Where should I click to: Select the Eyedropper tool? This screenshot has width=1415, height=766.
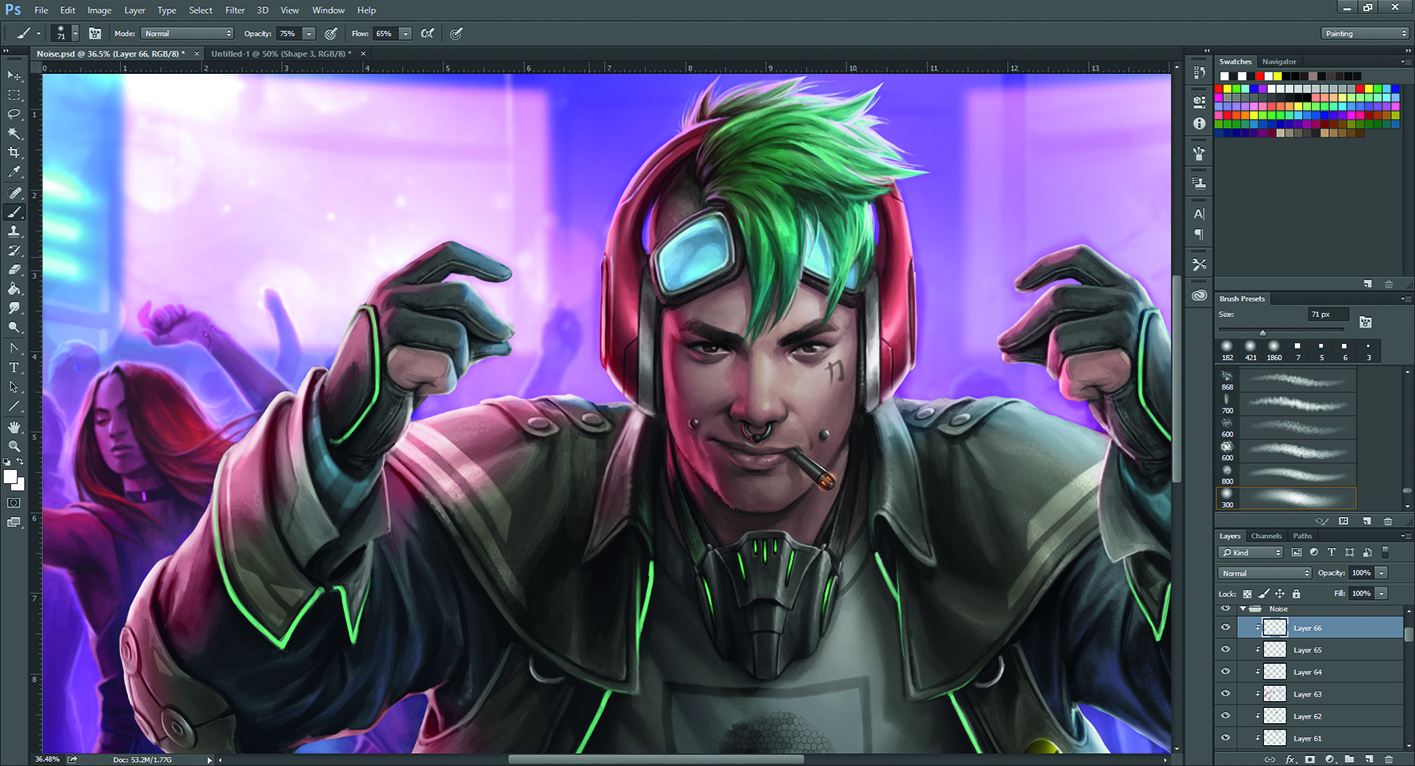pos(14,172)
